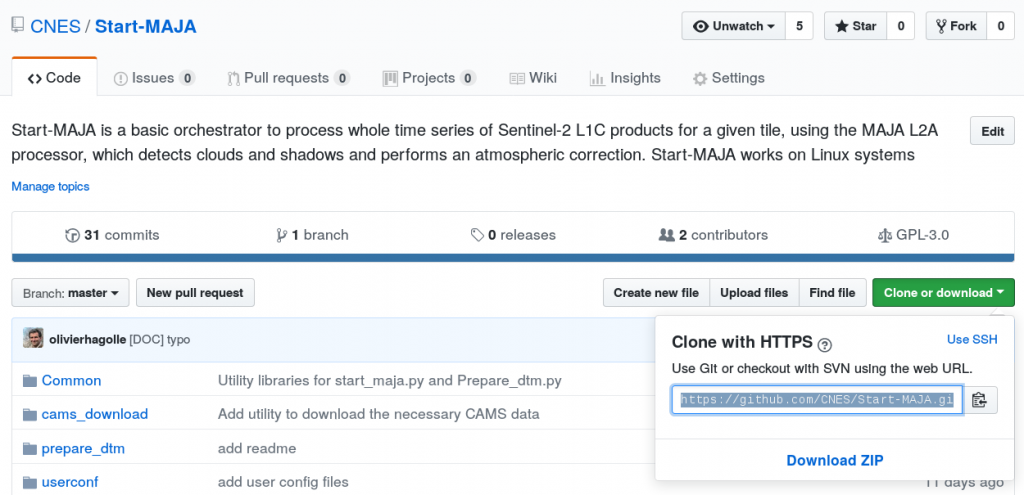Open the Start-MAJA repository link
Screen dimensions: 1024x495
point(146,27)
